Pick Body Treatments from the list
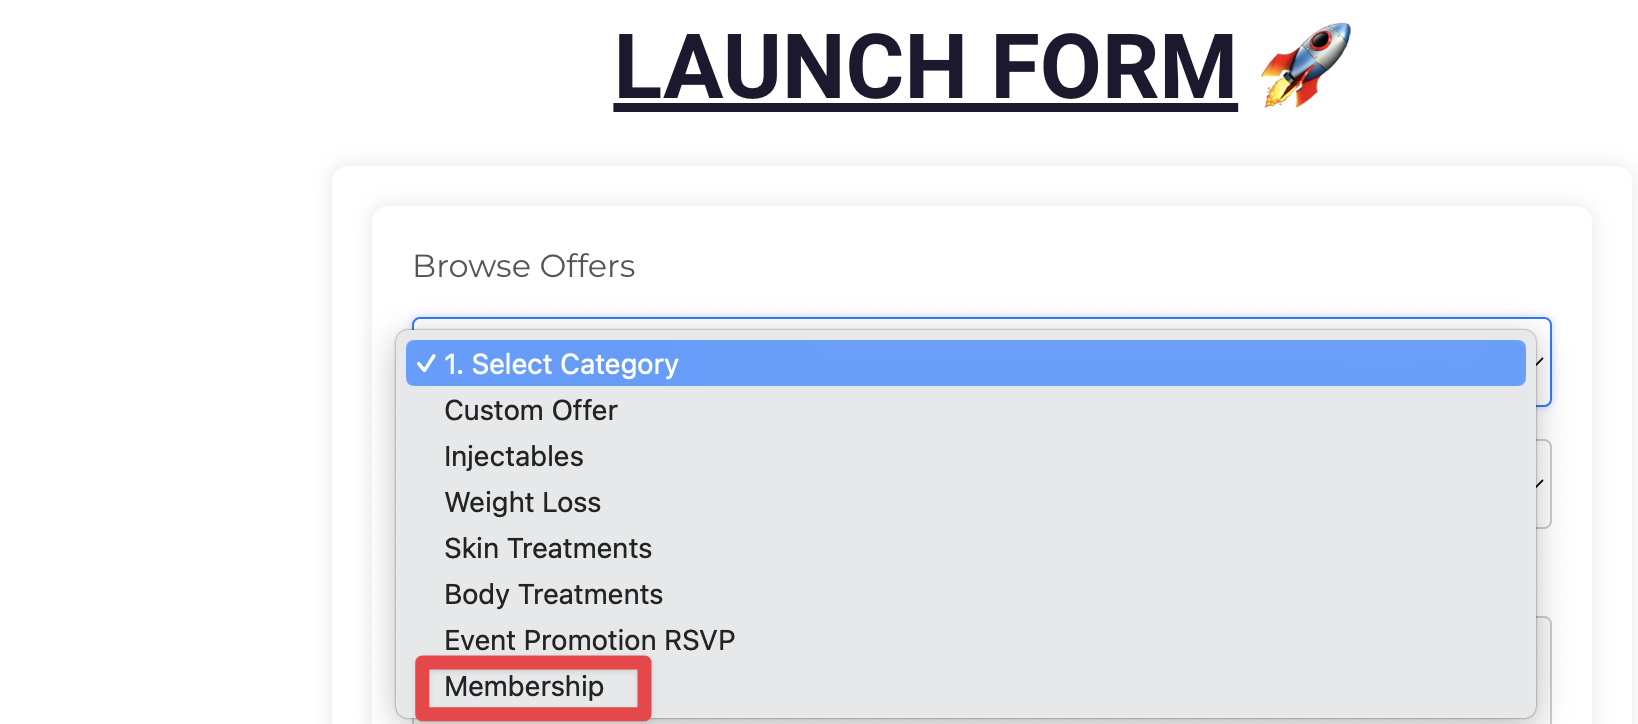This screenshot has height=724, width=1638. tap(553, 594)
